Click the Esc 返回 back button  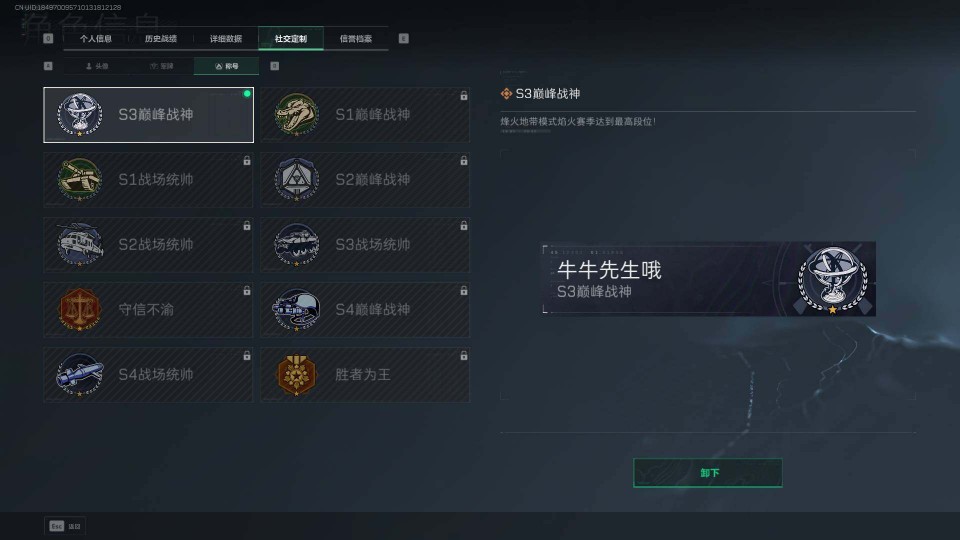pos(65,526)
